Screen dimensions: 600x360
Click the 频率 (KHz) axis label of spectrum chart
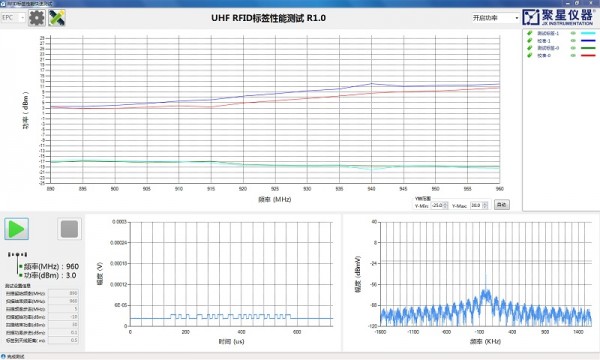485,341
